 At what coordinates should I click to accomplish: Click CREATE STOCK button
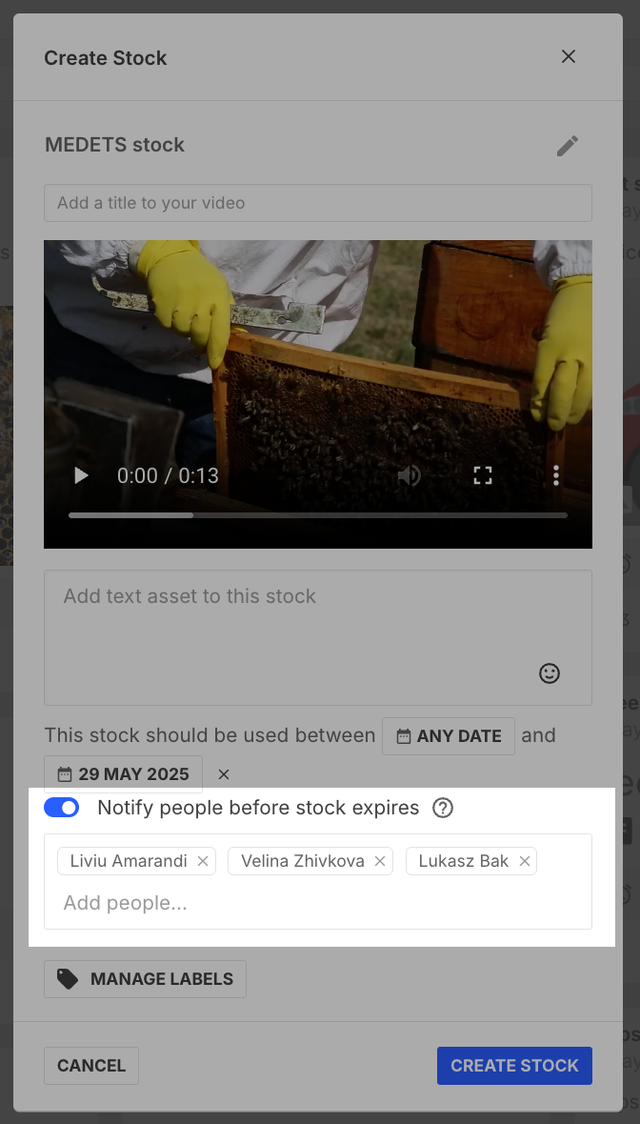click(515, 1066)
